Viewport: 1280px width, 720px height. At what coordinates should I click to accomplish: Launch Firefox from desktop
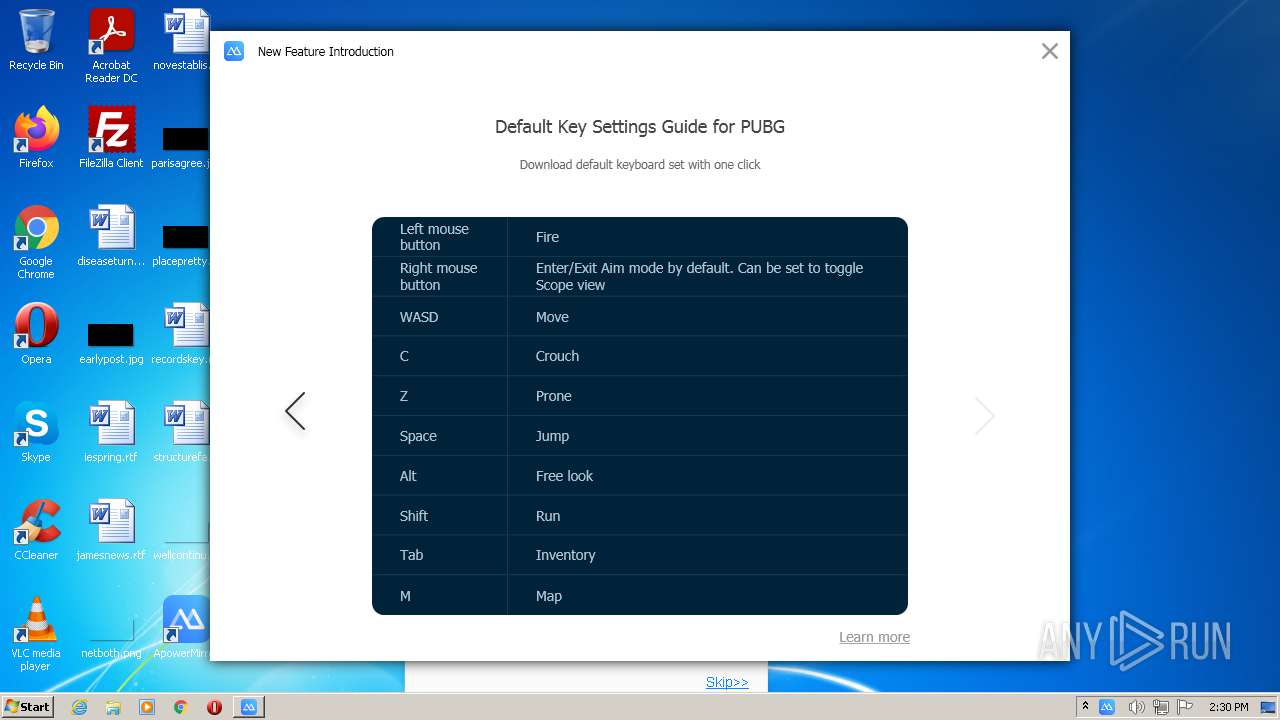[36, 138]
